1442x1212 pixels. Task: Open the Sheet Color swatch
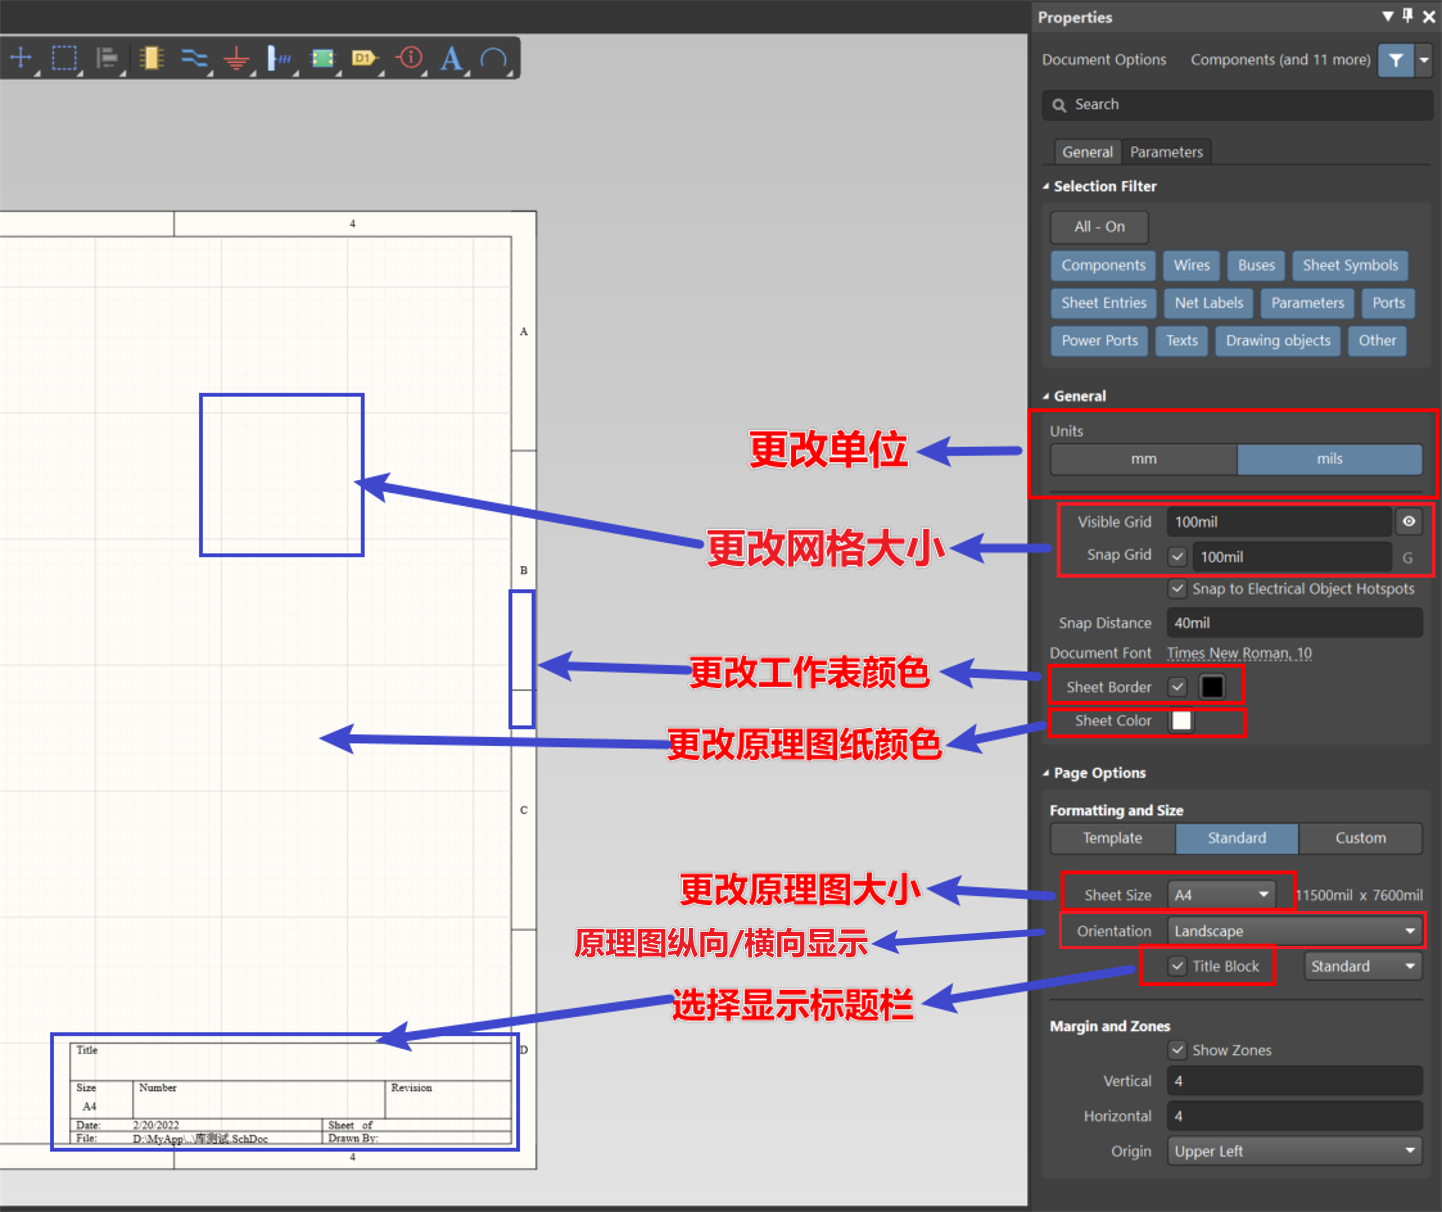coord(1181,720)
